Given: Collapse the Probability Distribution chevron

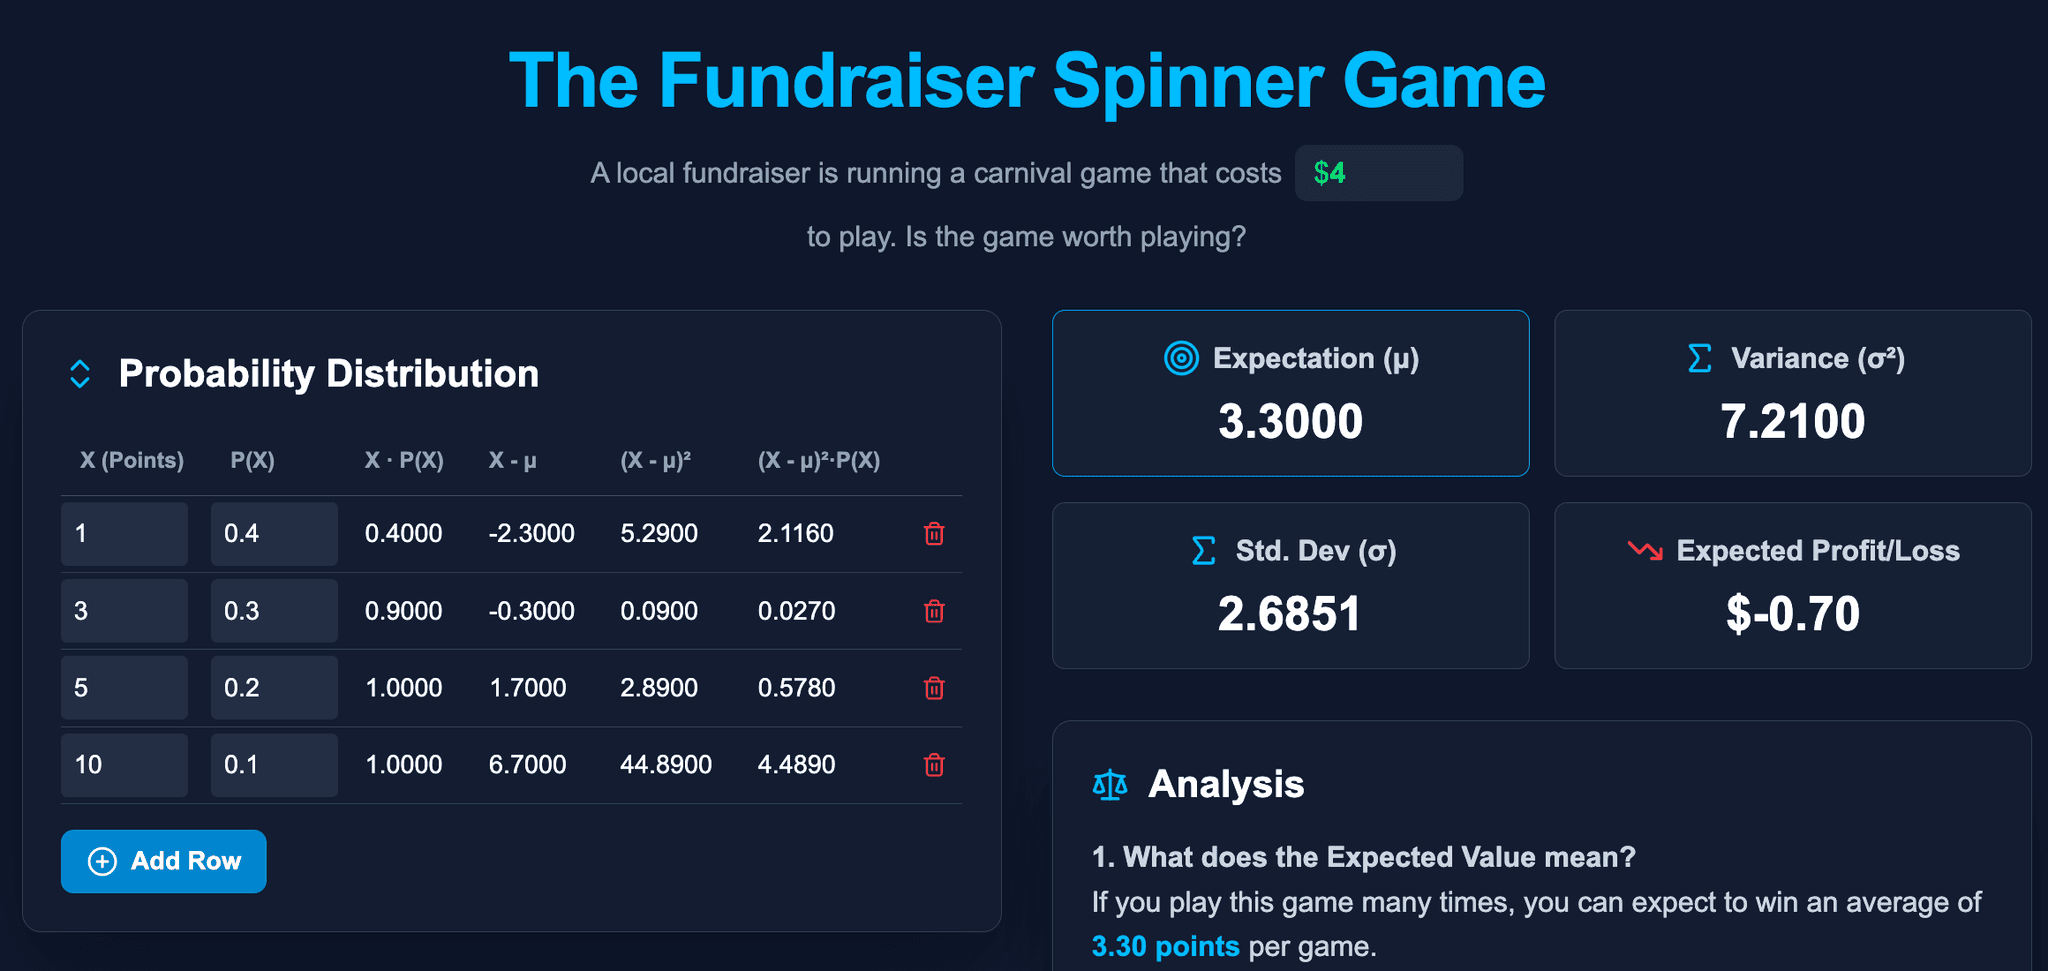Looking at the screenshot, I should pos(80,374).
